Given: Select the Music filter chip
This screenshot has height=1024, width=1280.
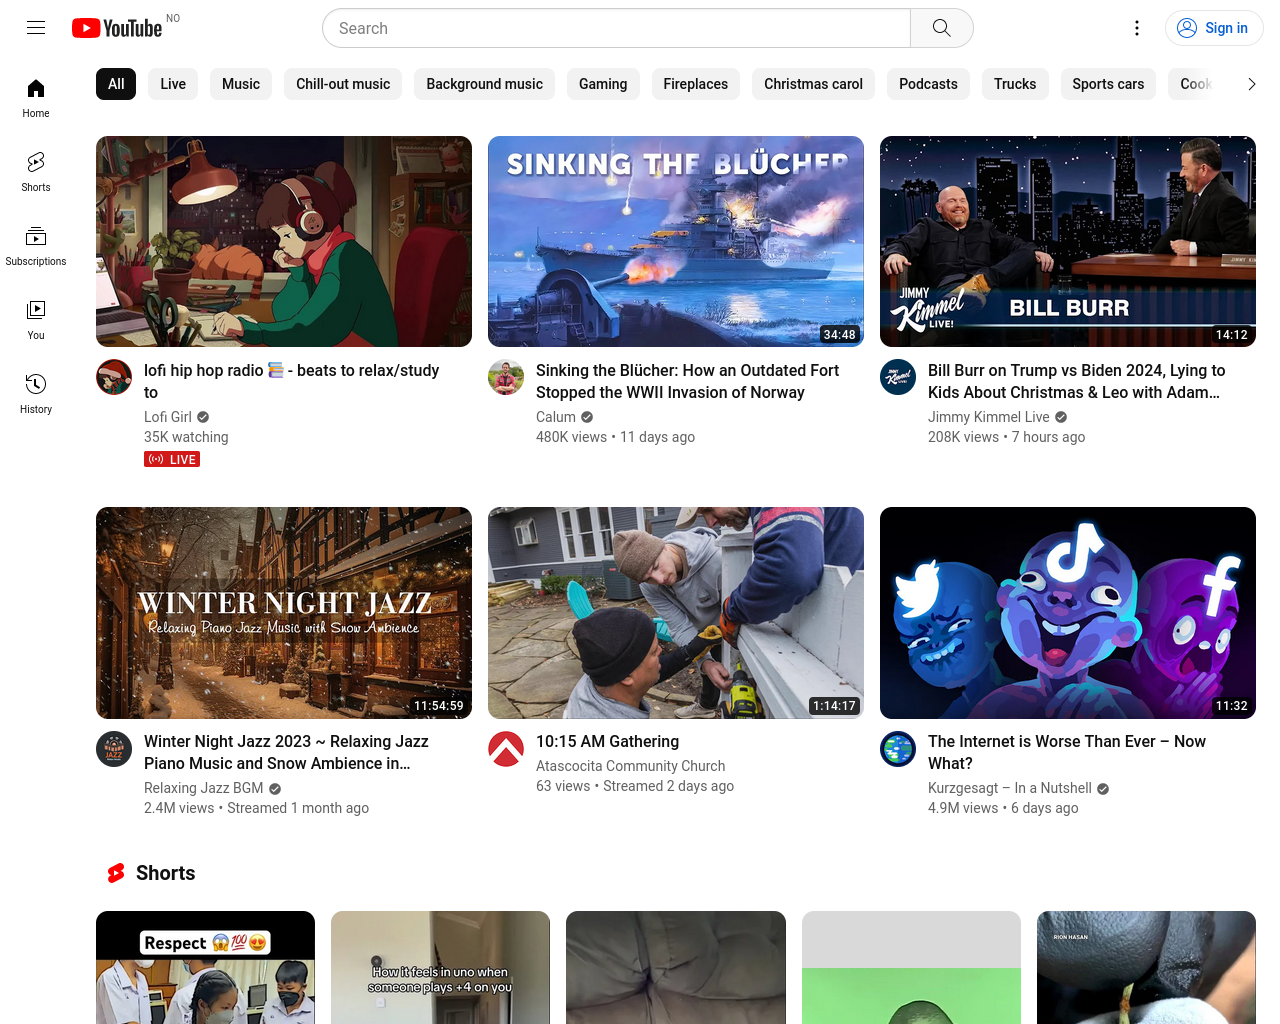Looking at the screenshot, I should 241,84.
